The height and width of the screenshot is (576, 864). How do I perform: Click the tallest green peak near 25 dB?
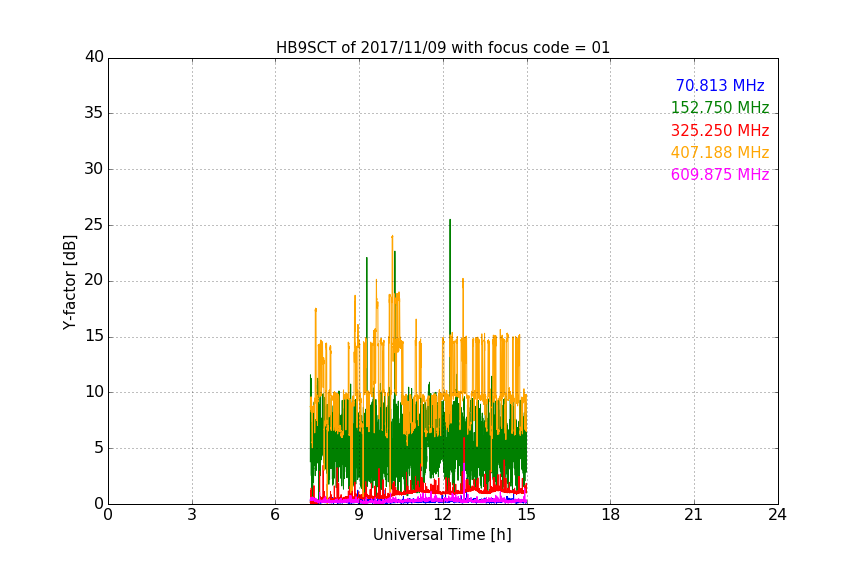[x=450, y=222]
